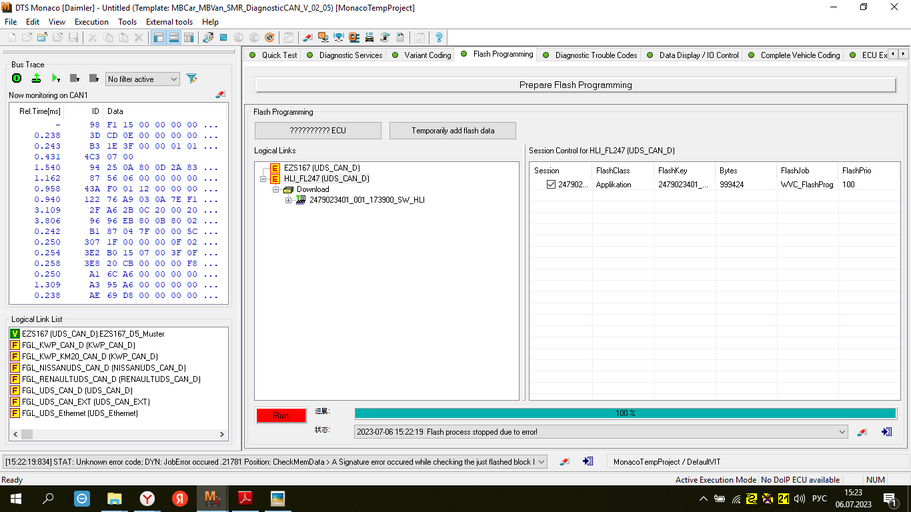
Task: Select EZS167 (UDS_CAN_D) in Logical Links tree
Action: (322, 168)
